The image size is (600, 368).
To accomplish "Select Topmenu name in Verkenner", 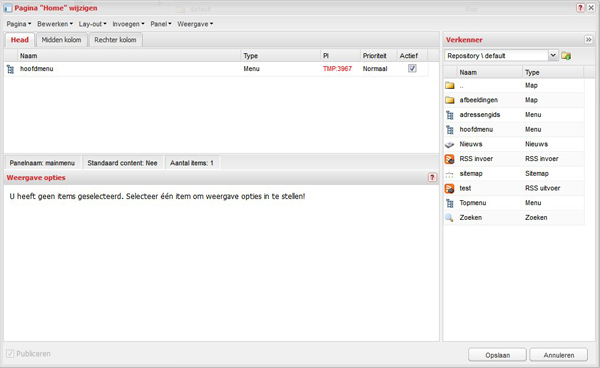I will coord(473,203).
